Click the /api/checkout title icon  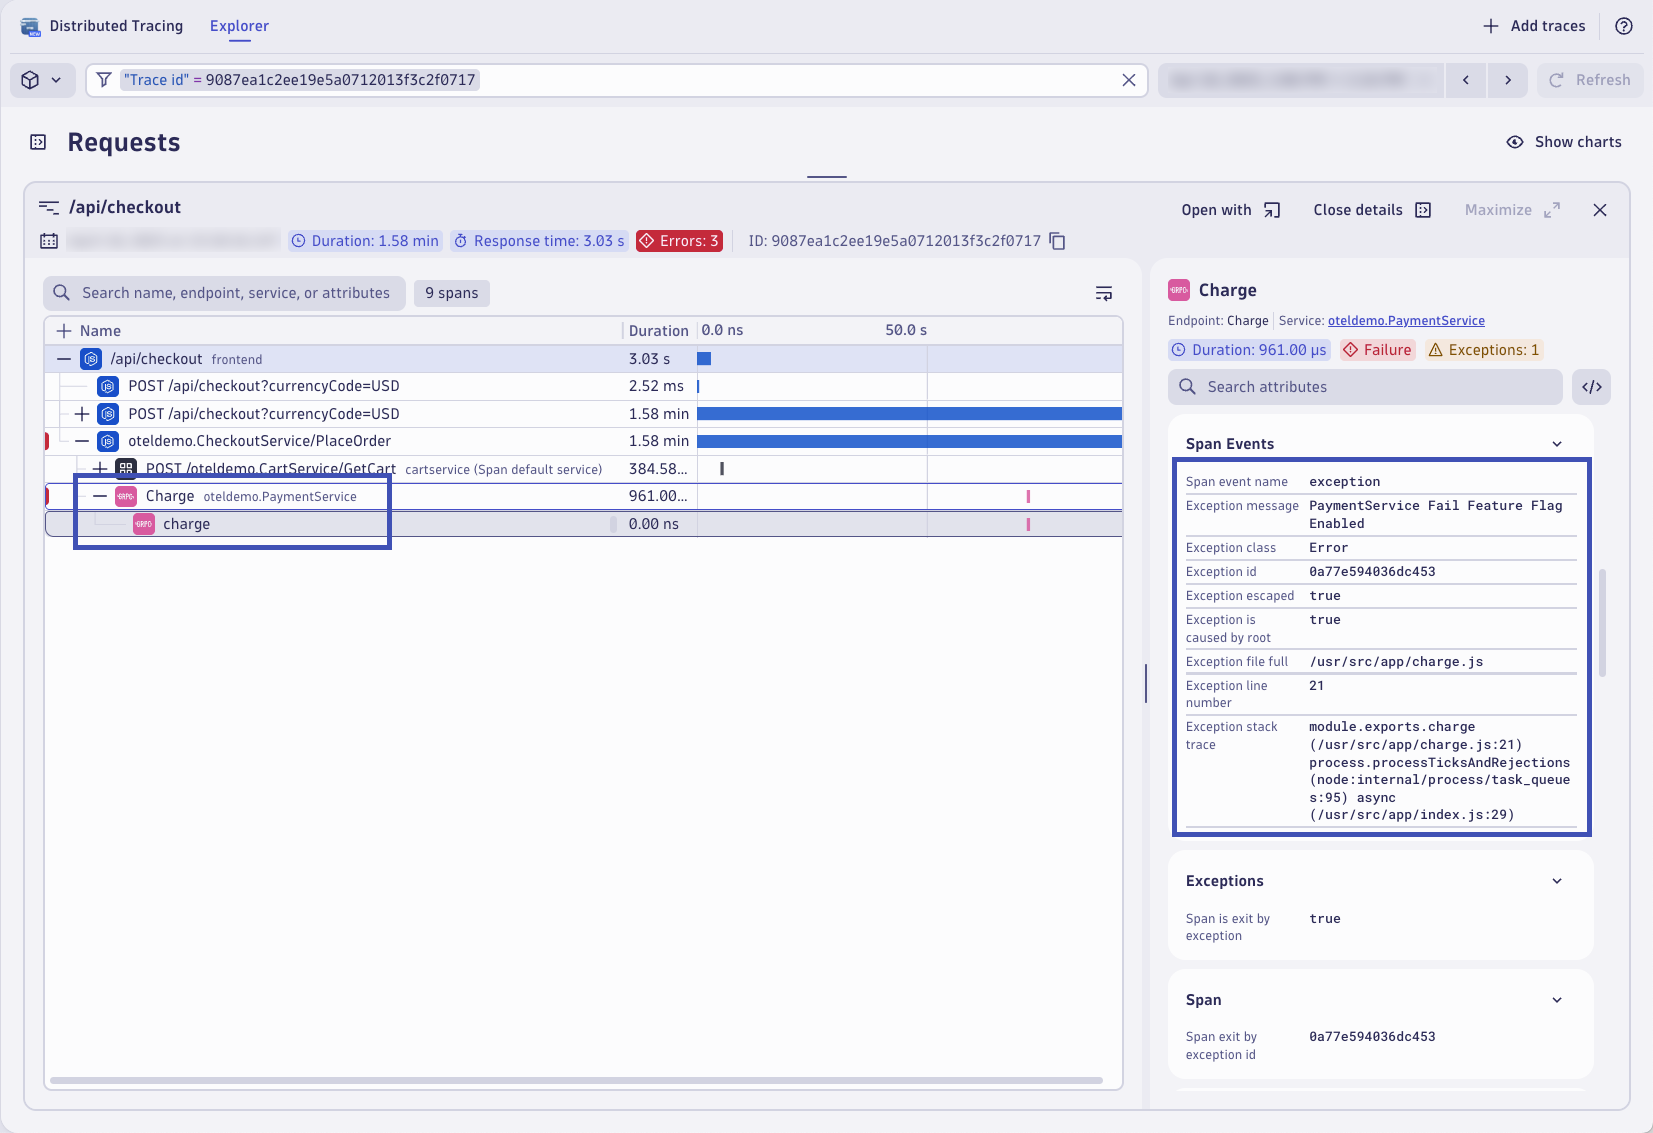pyautogui.click(x=49, y=207)
